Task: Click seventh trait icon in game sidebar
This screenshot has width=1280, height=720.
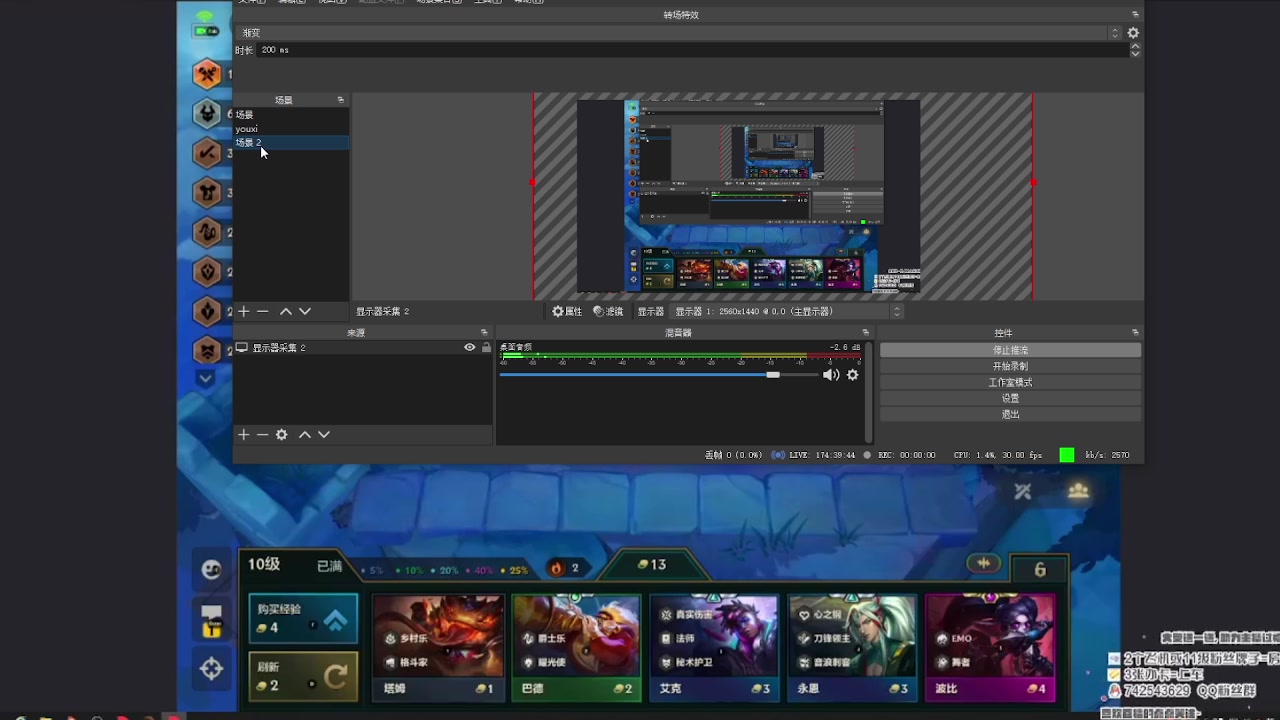Action: click(207, 311)
